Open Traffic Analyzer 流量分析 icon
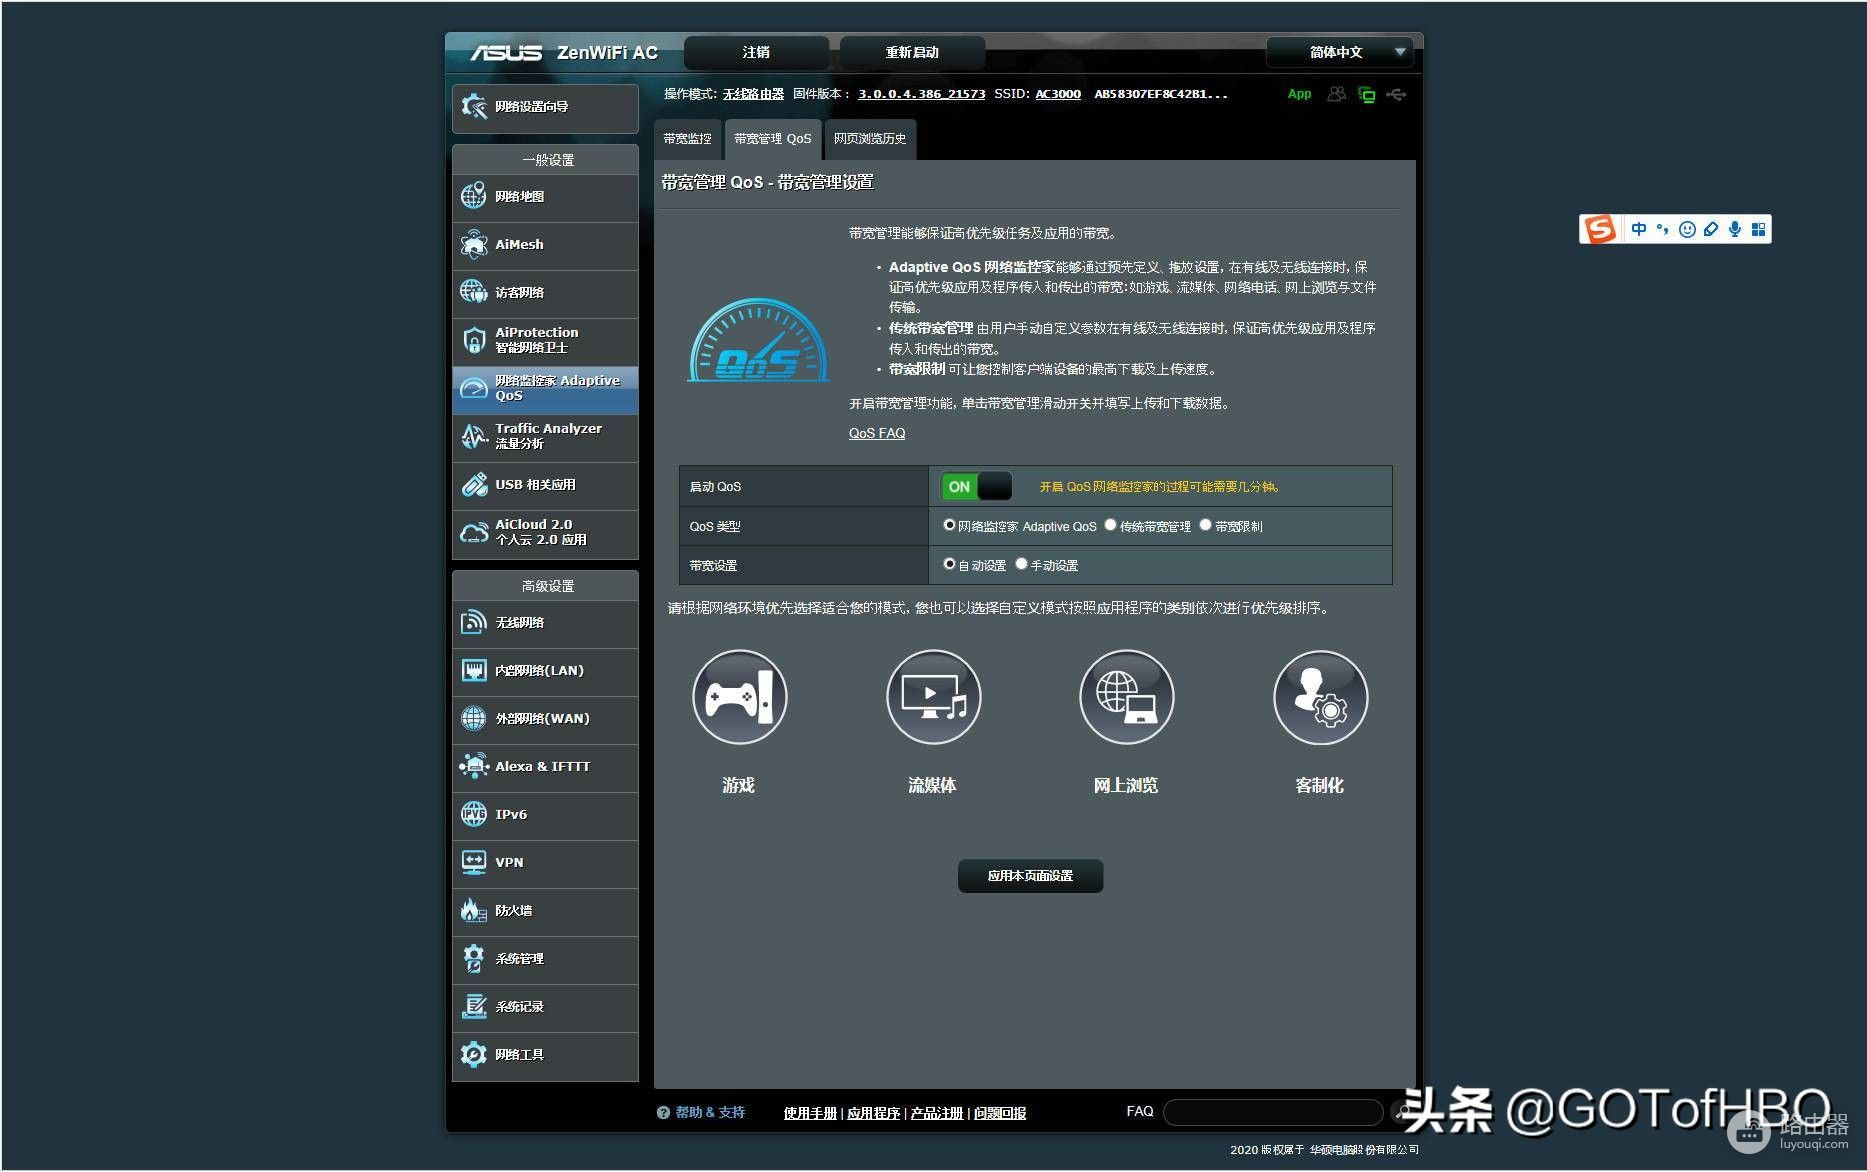The width and height of the screenshot is (1867, 1172). point(474,436)
